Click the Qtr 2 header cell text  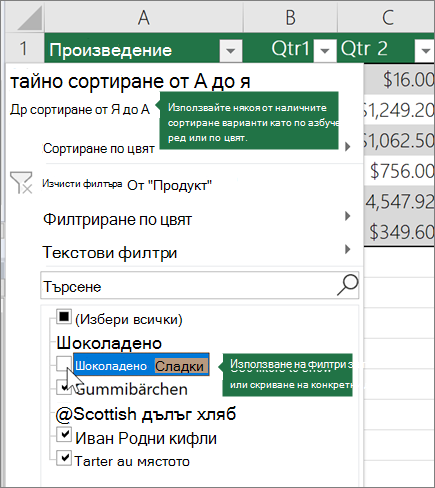364,49
